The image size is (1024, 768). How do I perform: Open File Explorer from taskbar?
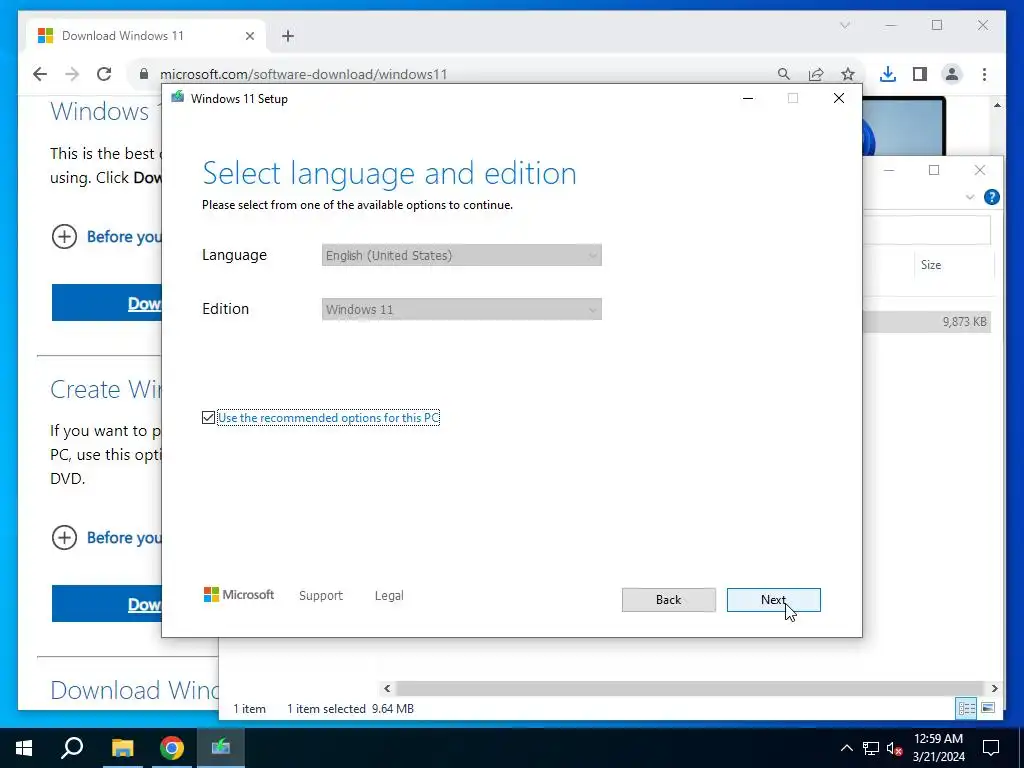(122, 747)
